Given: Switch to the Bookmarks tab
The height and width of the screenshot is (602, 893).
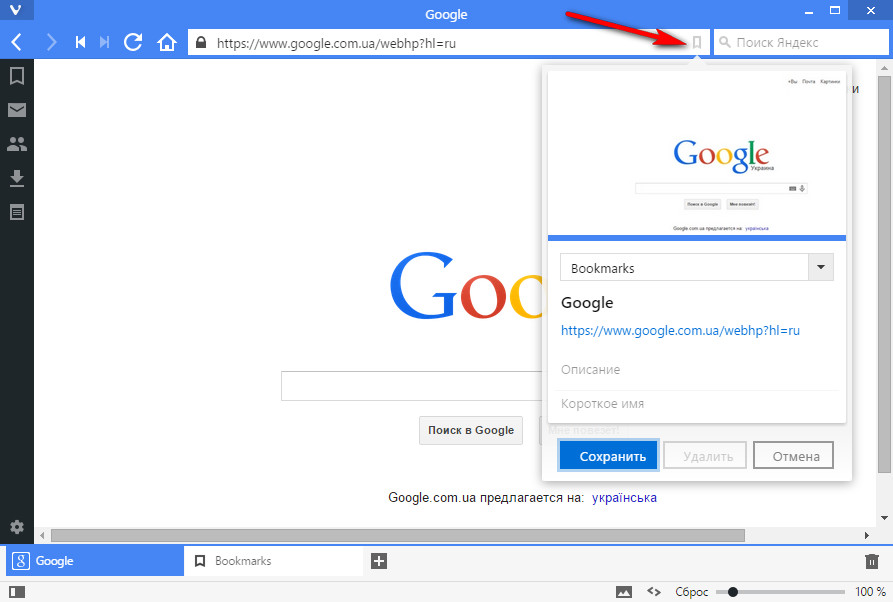Looking at the screenshot, I should click(x=273, y=561).
